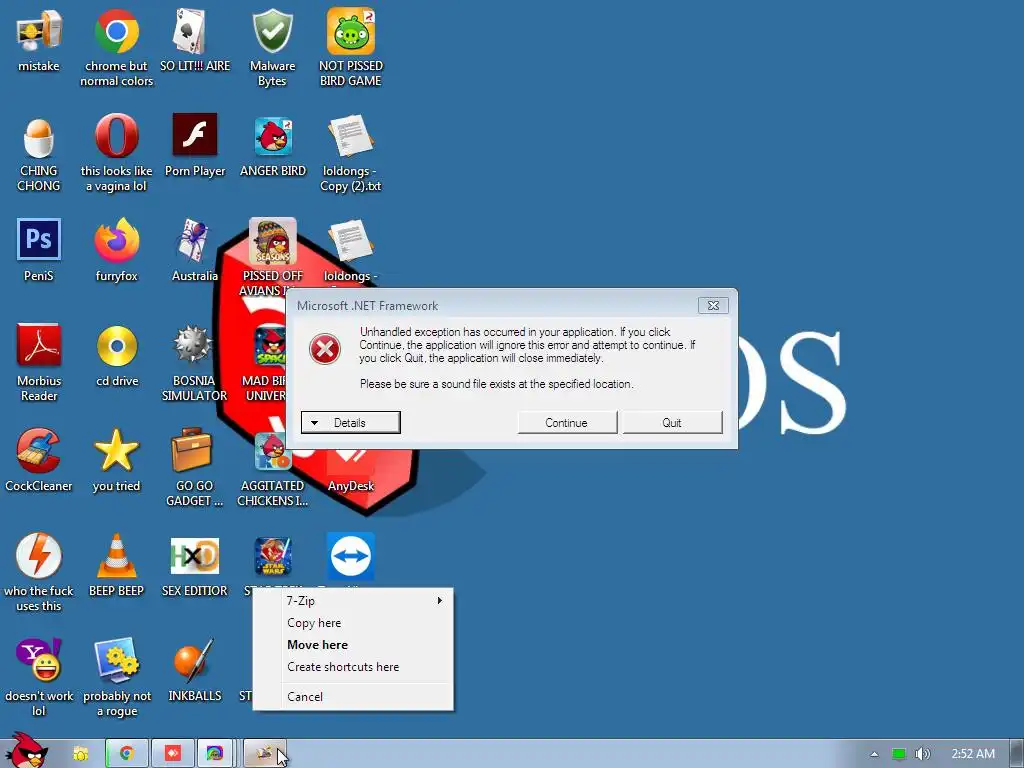Open the volume speaker tray icon
The width and height of the screenshot is (1024, 768).
922,754
